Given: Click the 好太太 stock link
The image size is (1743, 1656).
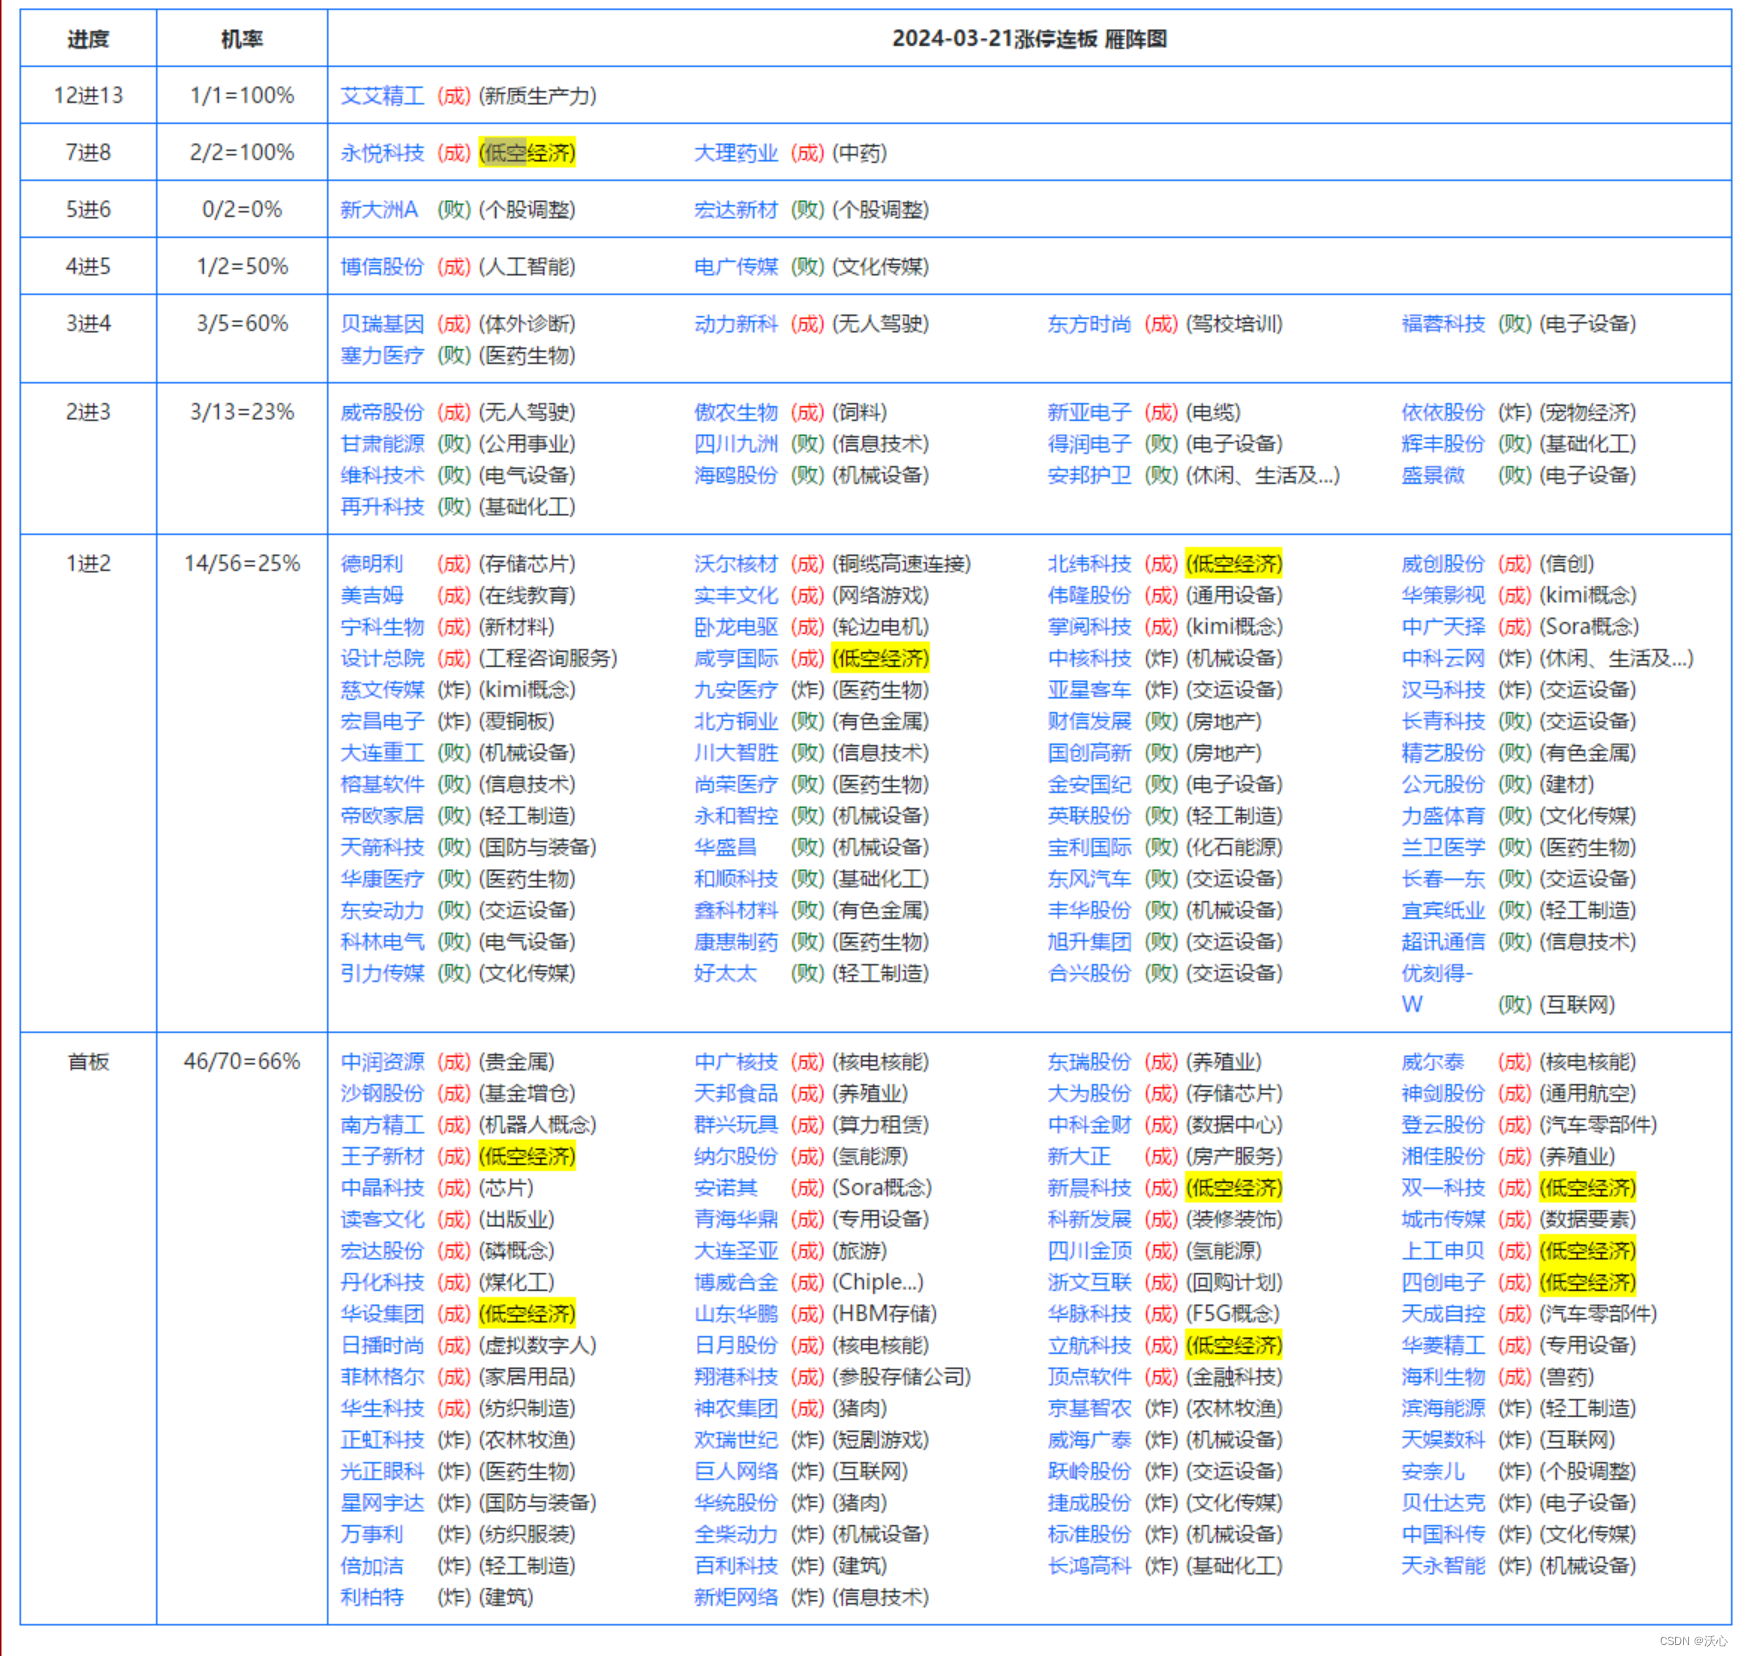Looking at the screenshot, I should [x=725, y=974].
